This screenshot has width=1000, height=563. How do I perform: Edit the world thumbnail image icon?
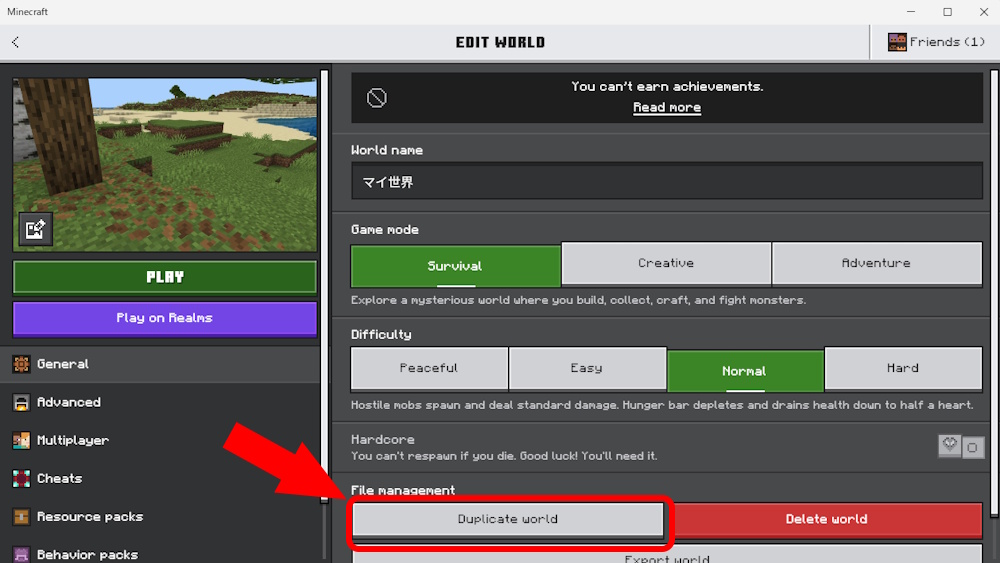click(35, 229)
